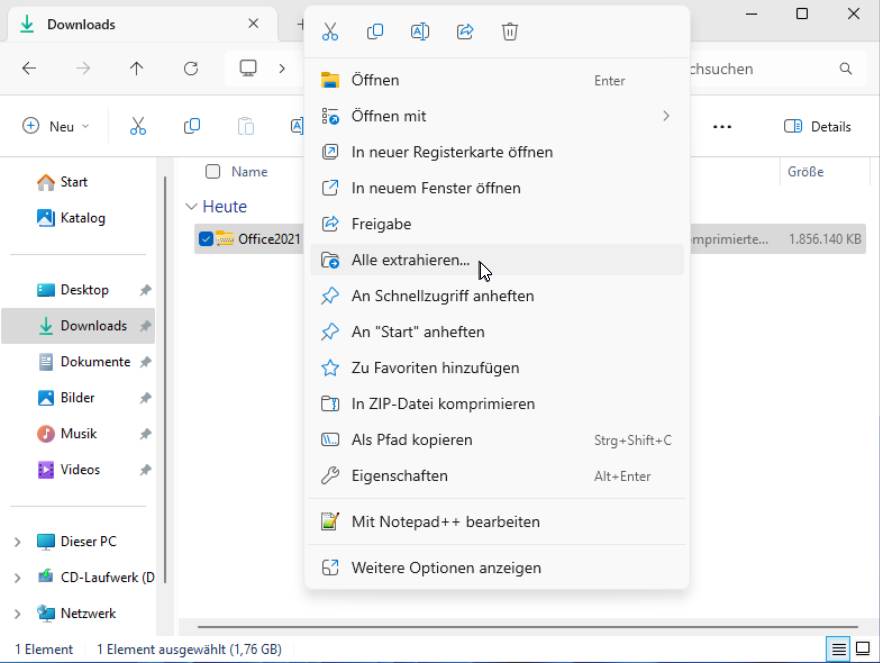Viewport: 880px width, 663px height.
Task: Click the navigation pane vertical scrollbar
Action: pyautogui.click(x=165, y=379)
